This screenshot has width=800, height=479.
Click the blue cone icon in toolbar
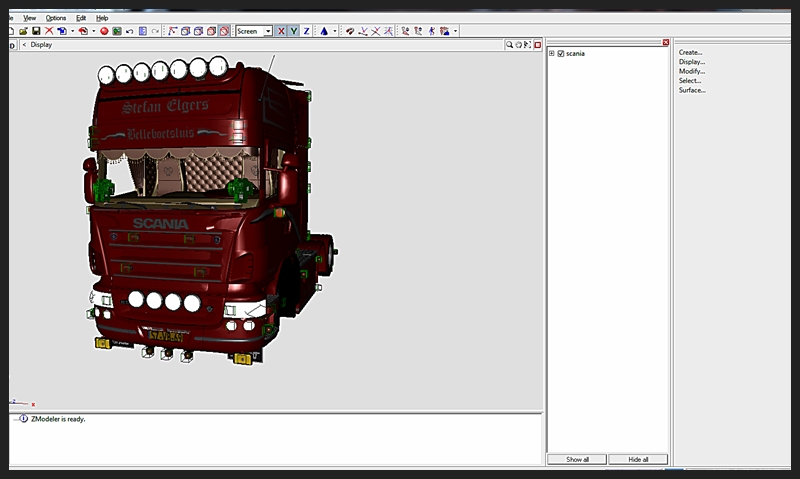324,31
